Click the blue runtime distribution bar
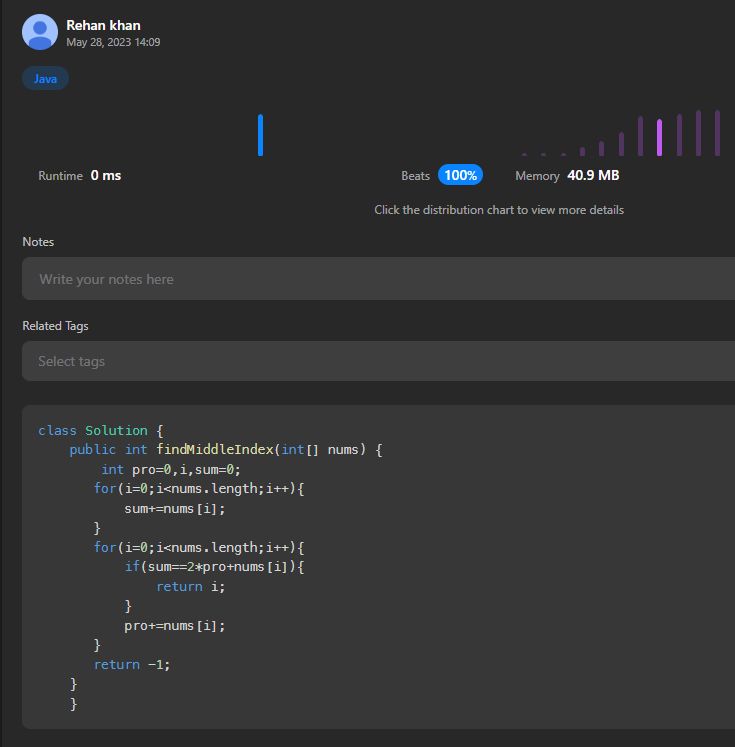The height and width of the screenshot is (747, 735). [x=261, y=135]
